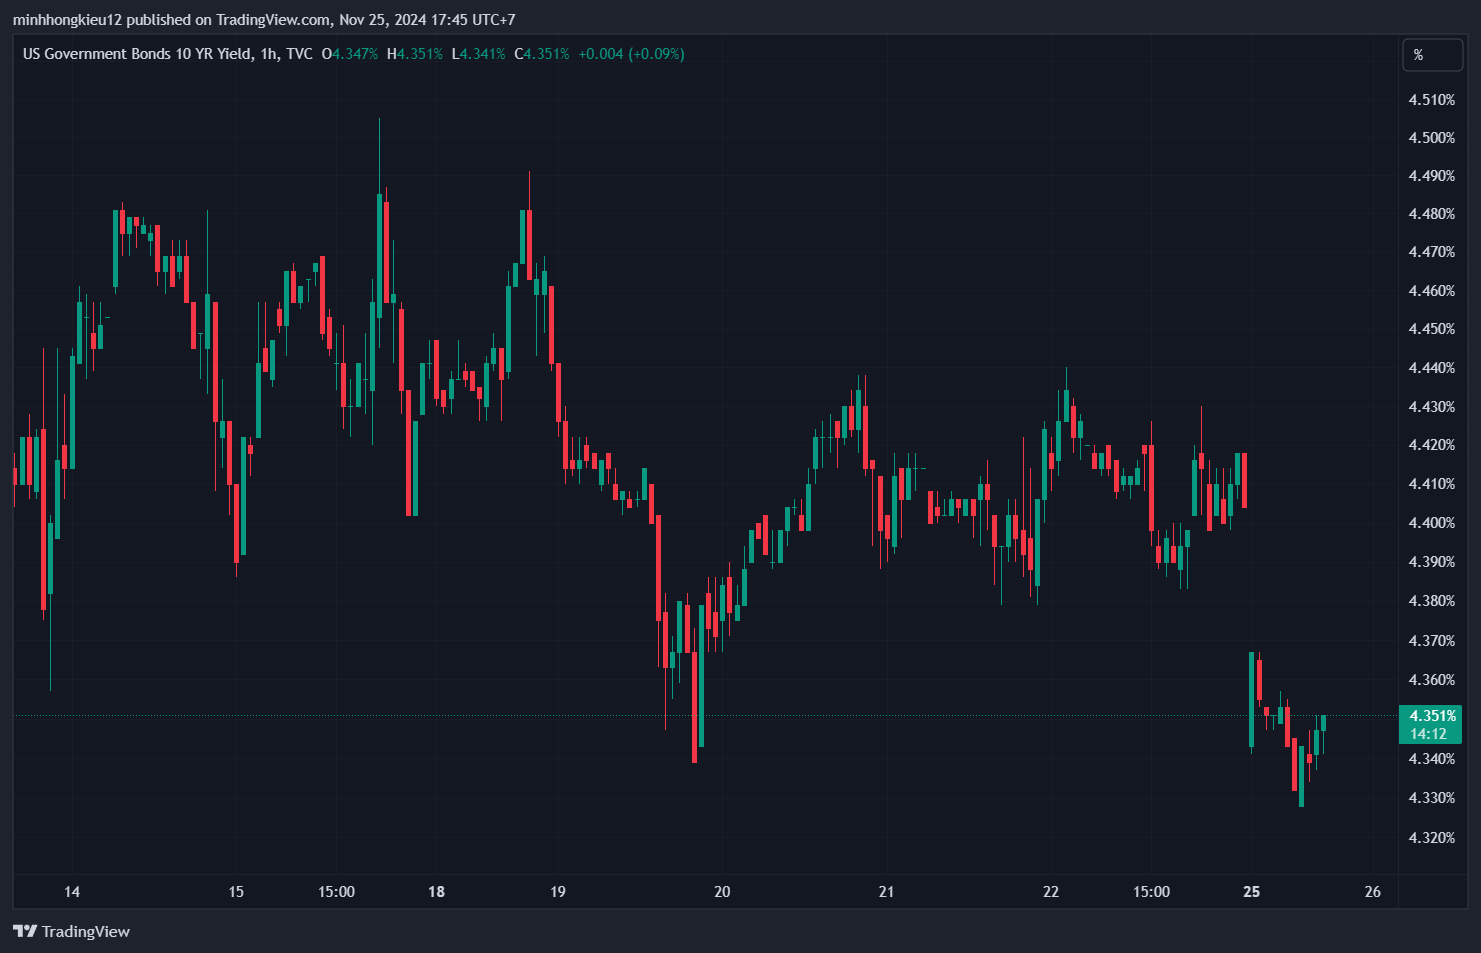This screenshot has width=1481, height=953.
Task: Click the 4.390% price axis label
Action: click(x=1432, y=562)
